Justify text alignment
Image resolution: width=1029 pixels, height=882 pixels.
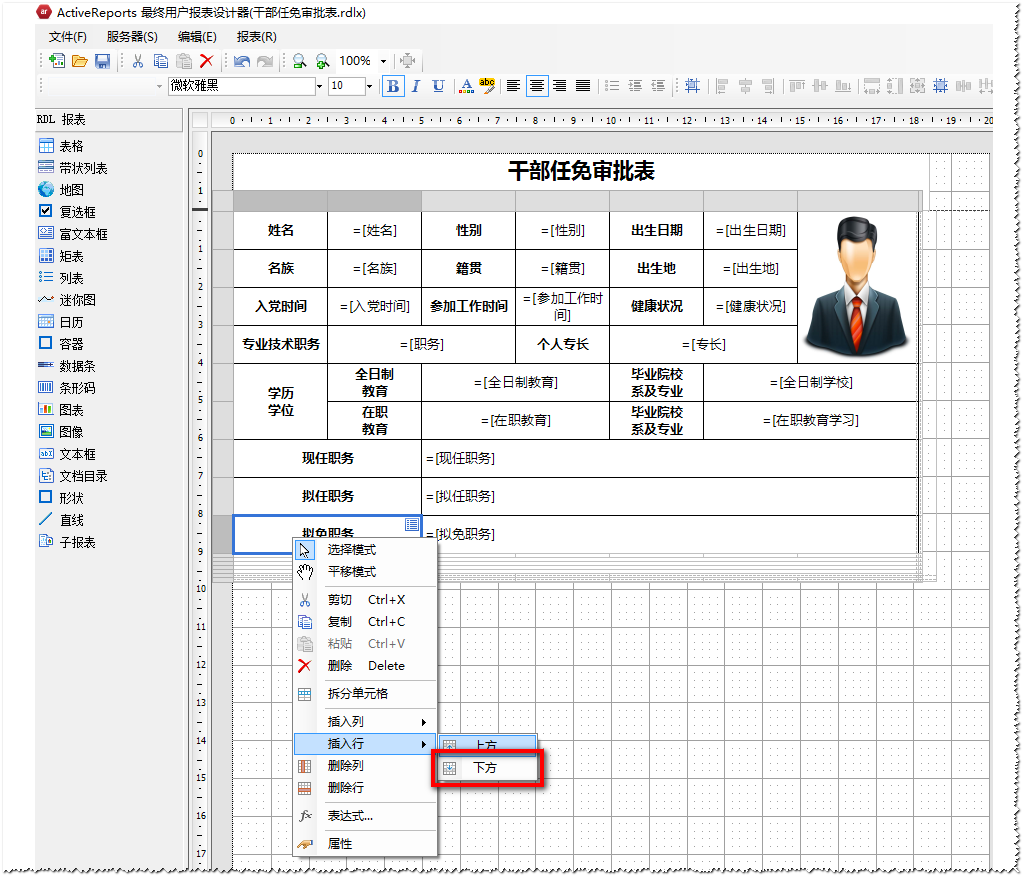pyautogui.click(x=583, y=86)
